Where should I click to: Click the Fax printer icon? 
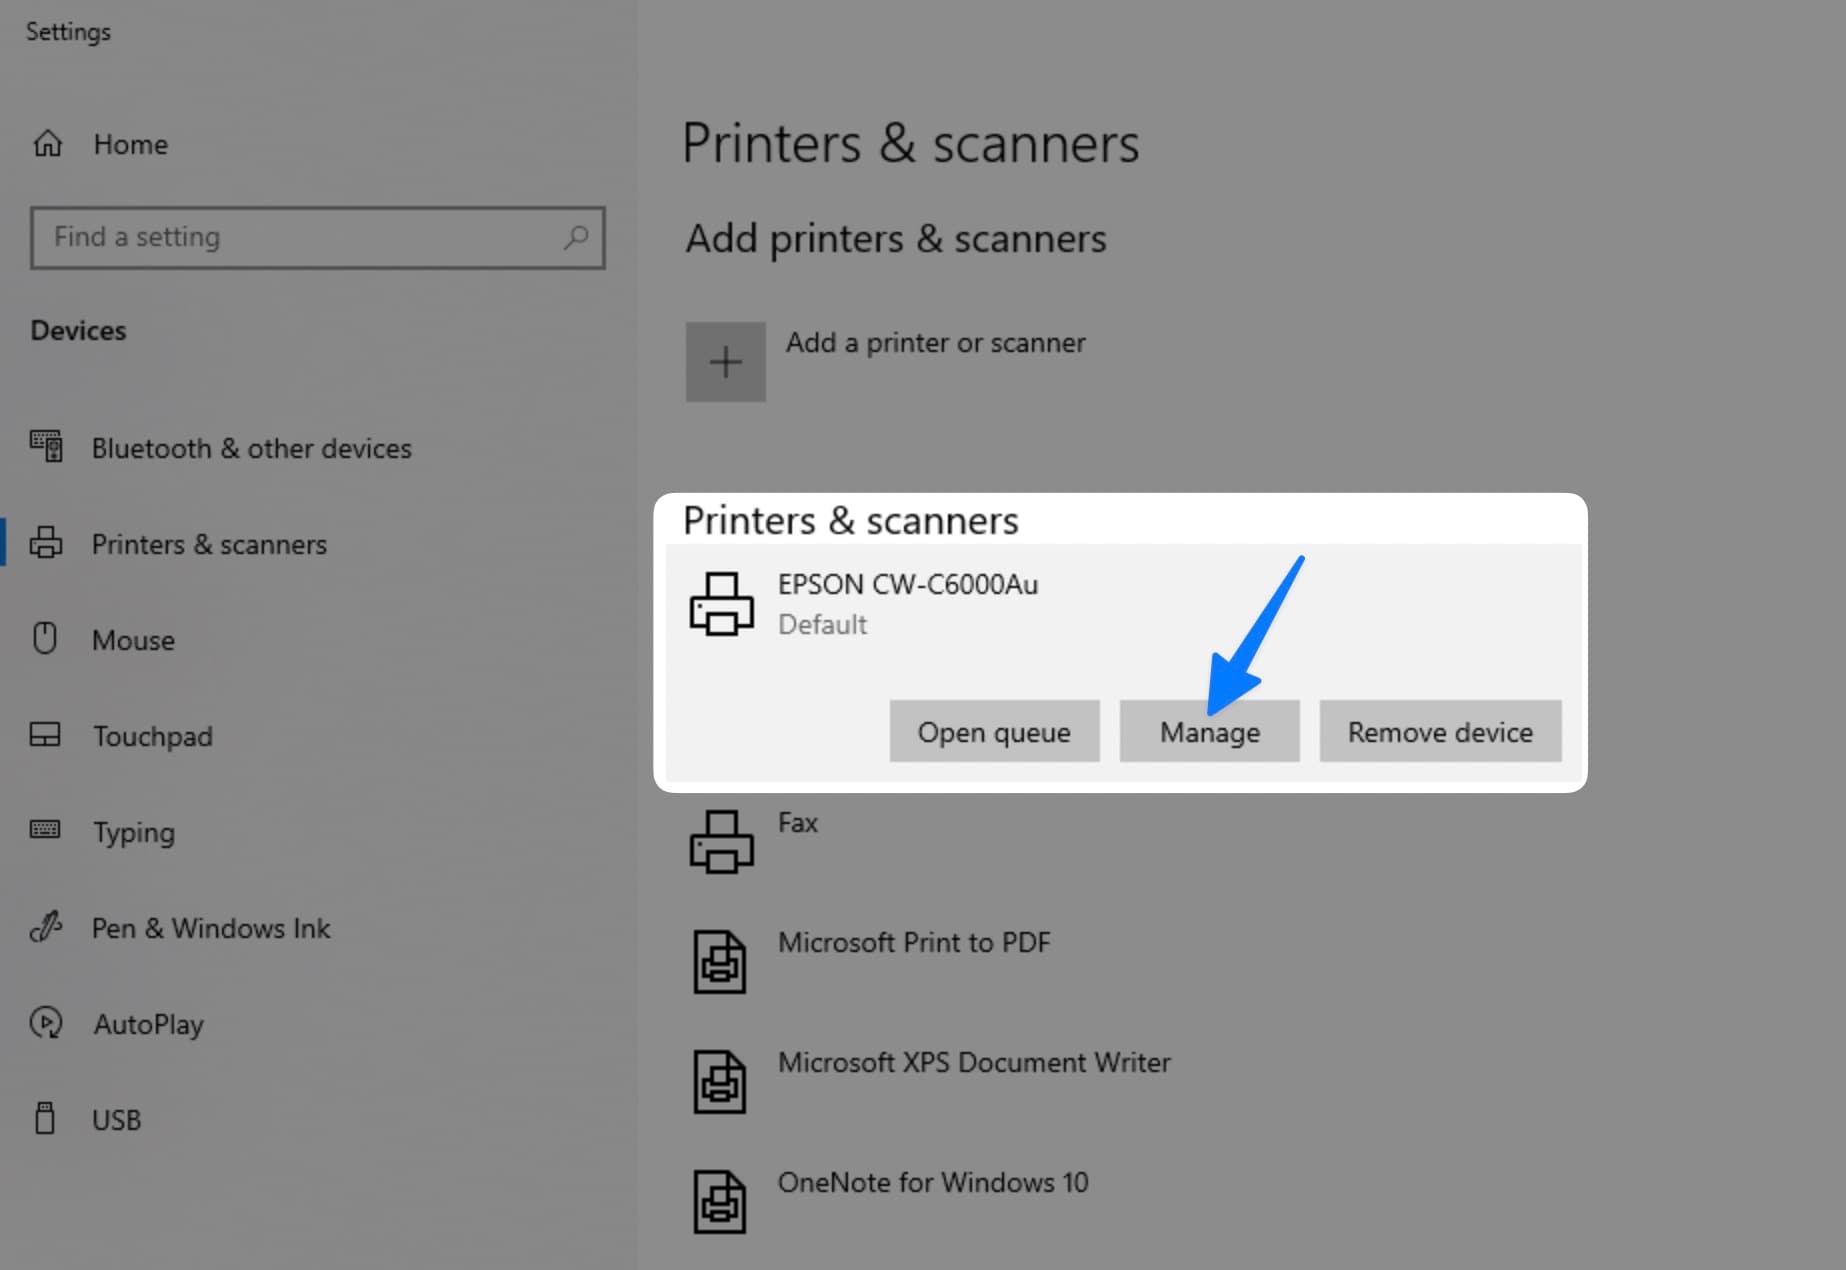tap(723, 842)
